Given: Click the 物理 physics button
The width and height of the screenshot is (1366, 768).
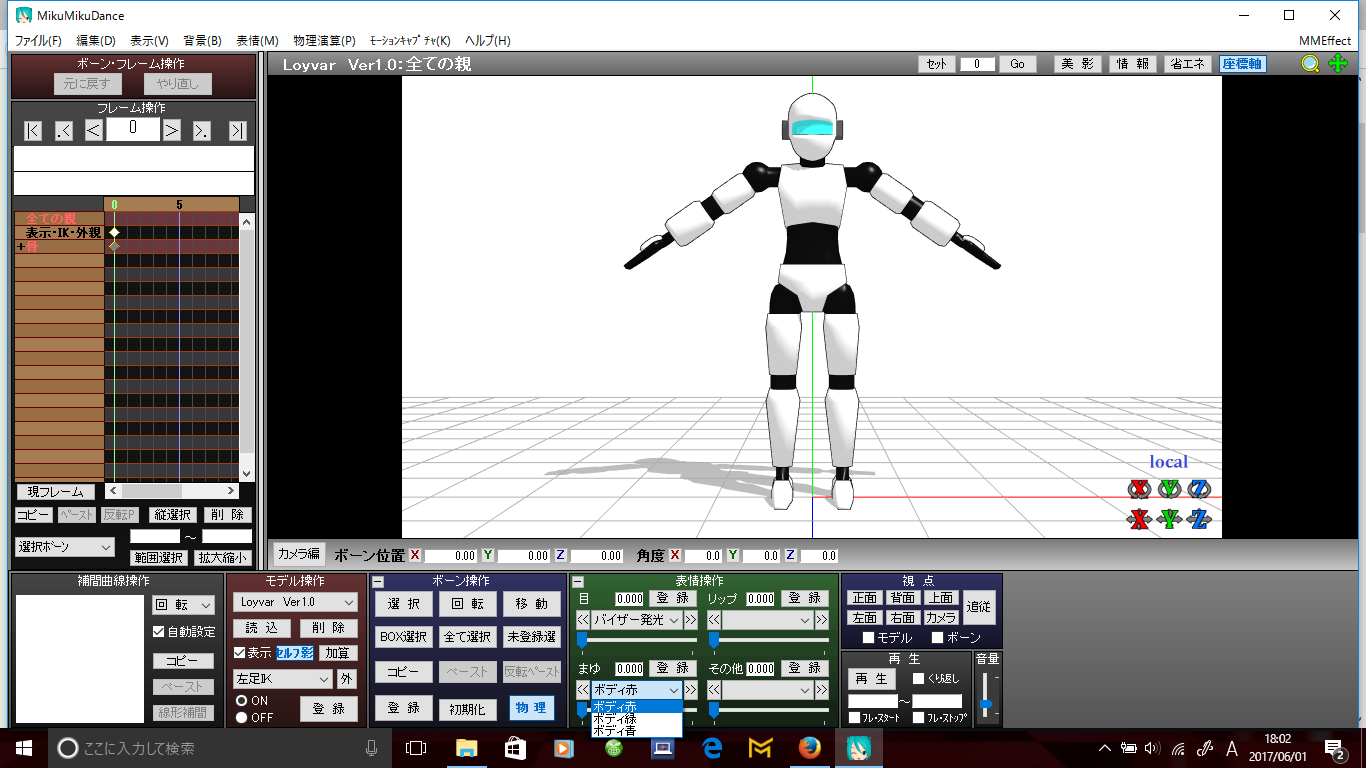Looking at the screenshot, I should coord(531,708).
